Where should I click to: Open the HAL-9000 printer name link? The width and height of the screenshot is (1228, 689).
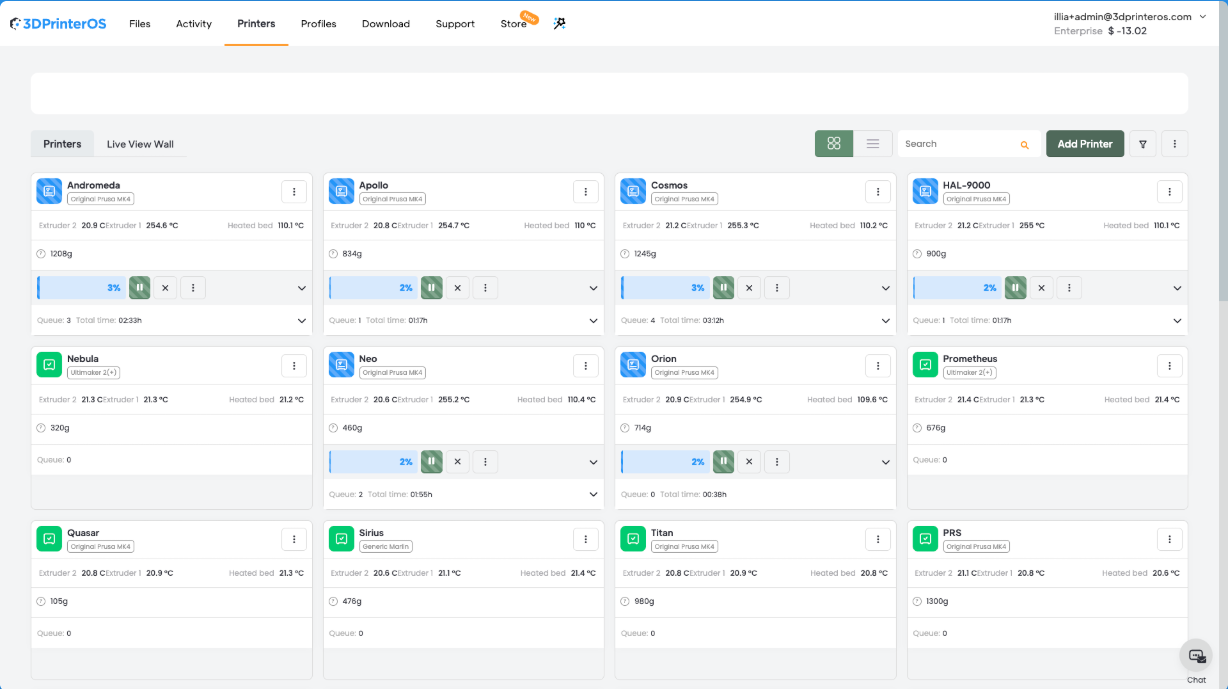click(967, 185)
